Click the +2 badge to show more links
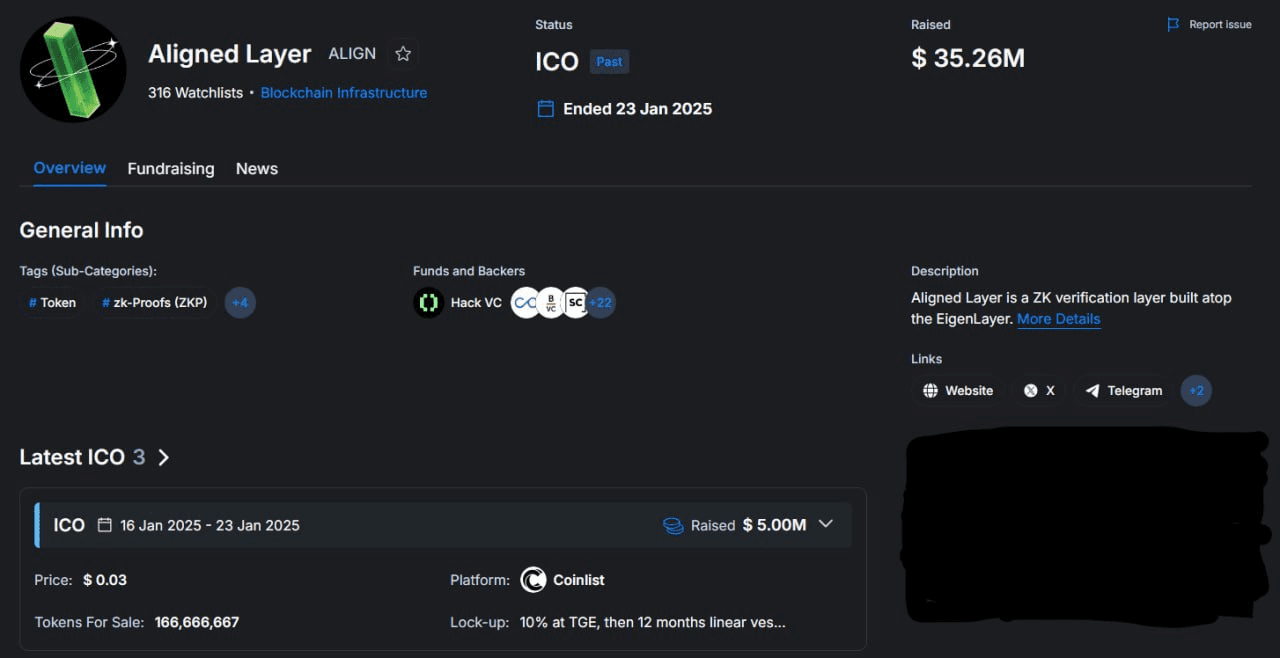The image size is (1280, 658). 1196,390
